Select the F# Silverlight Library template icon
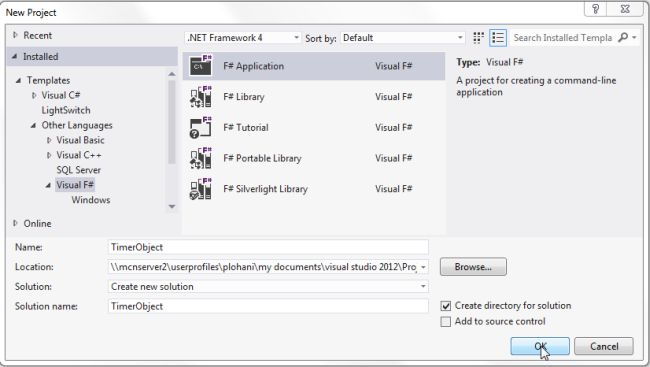 click(201, 189)
